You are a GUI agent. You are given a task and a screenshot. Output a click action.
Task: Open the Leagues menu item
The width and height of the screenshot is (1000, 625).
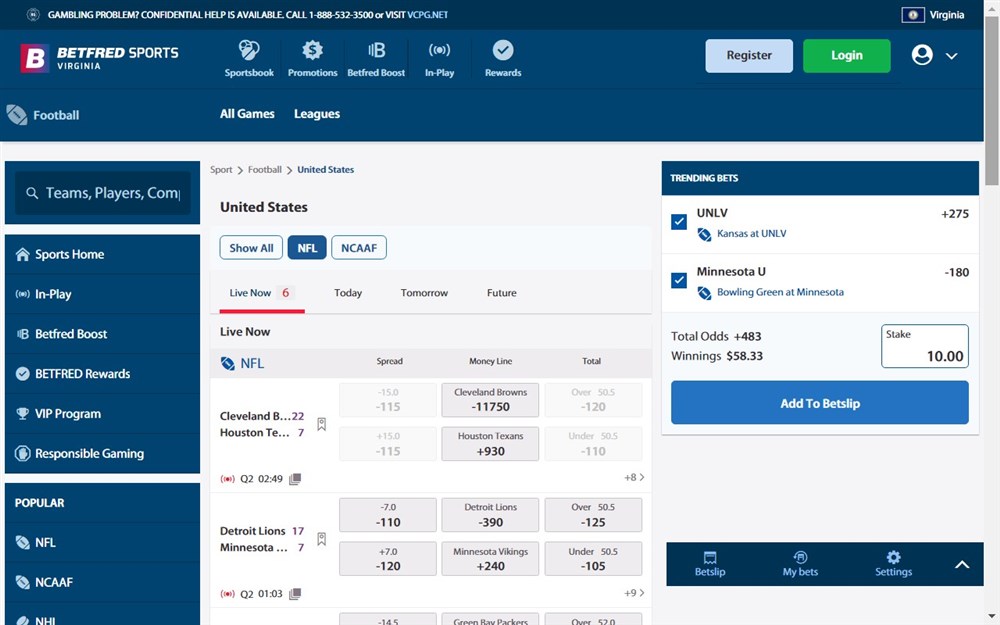tap(316, 114)
